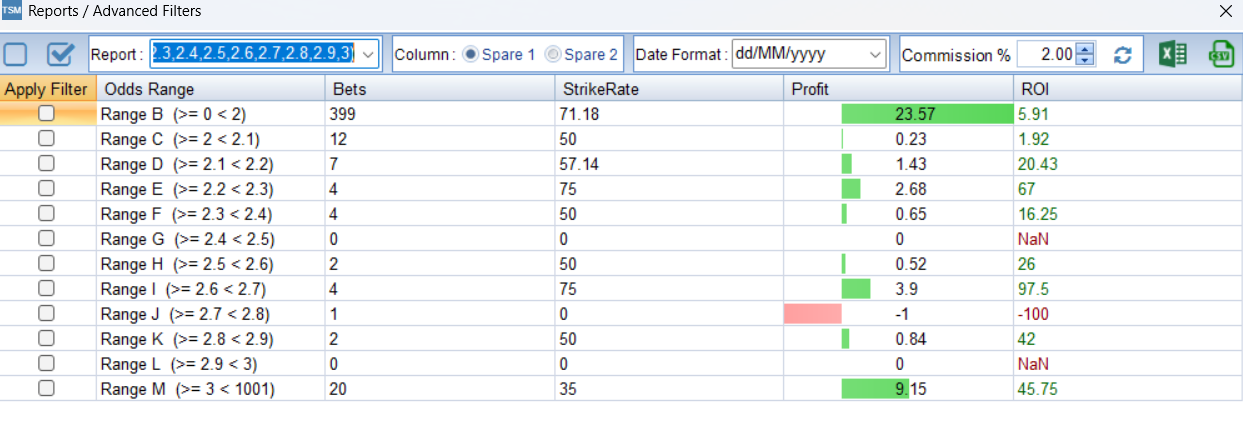1243x436 pixels.
Task: Export report to CSV file icon
Action: click(1221, 54)
